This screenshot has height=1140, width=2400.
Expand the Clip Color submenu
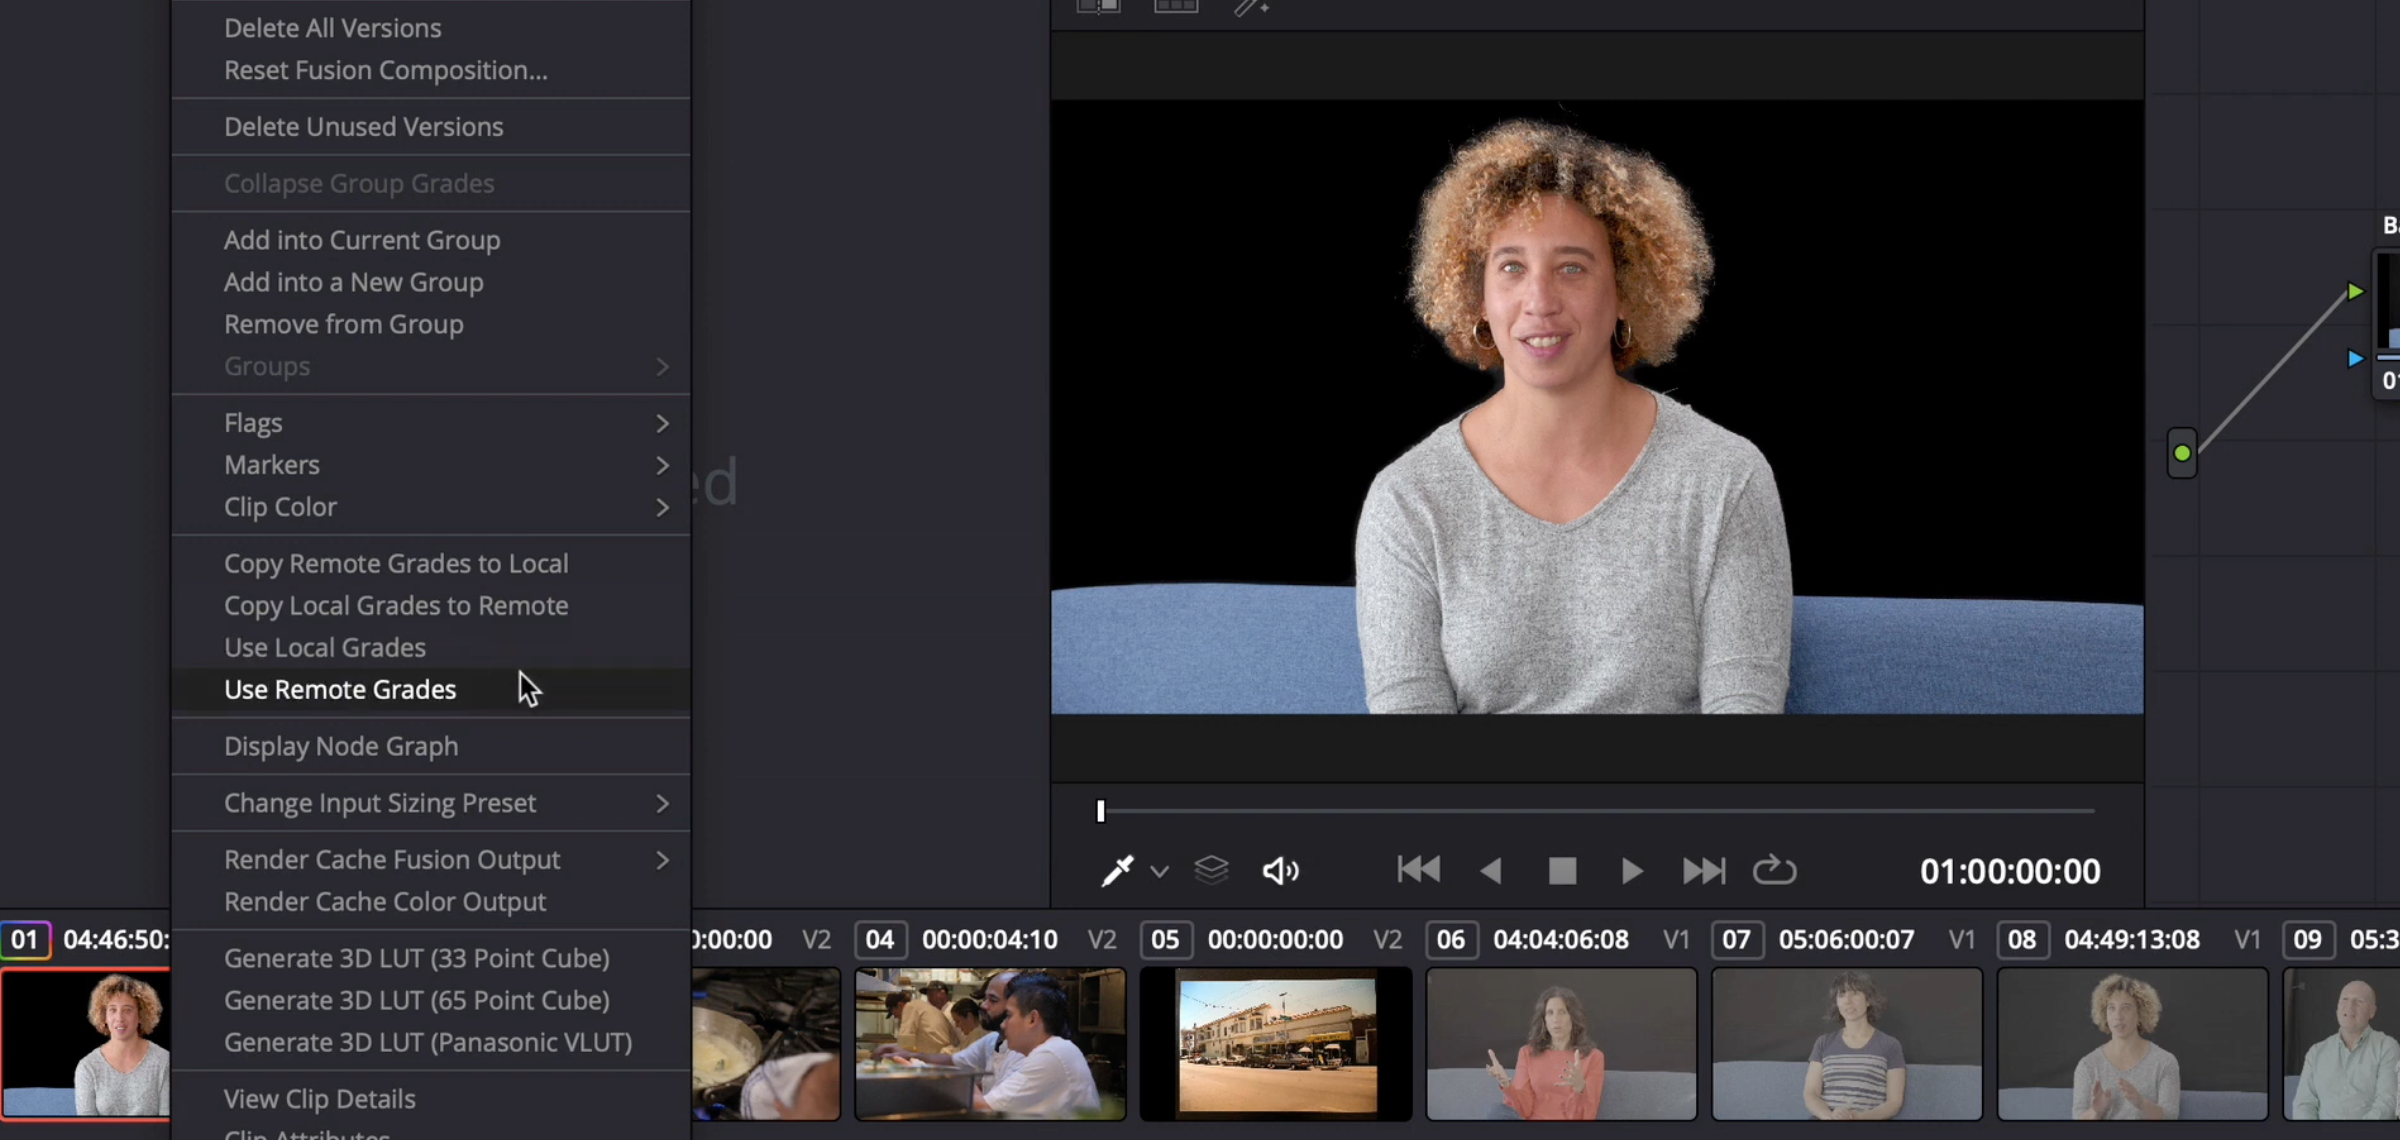tap(431, 507)
